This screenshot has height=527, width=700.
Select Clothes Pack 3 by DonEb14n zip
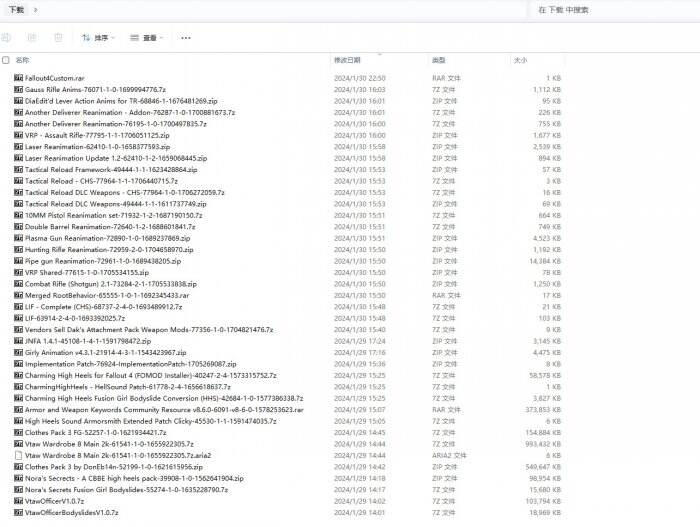[x=114, y=467]
